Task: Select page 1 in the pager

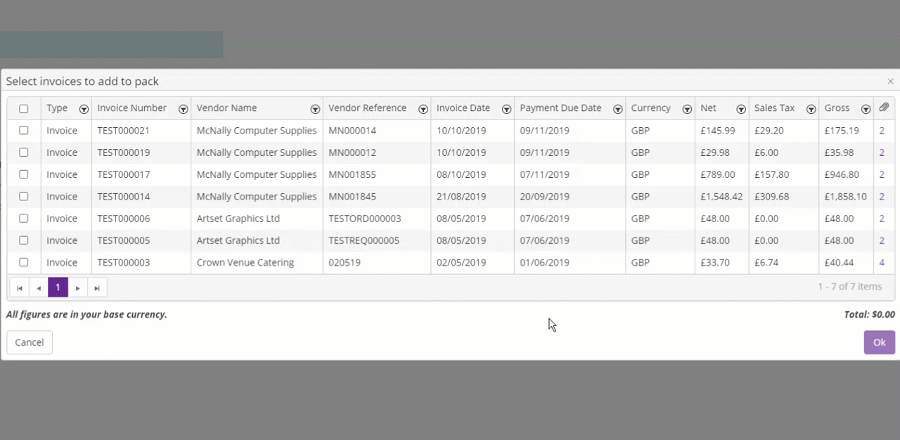Action: coord(58,287)
